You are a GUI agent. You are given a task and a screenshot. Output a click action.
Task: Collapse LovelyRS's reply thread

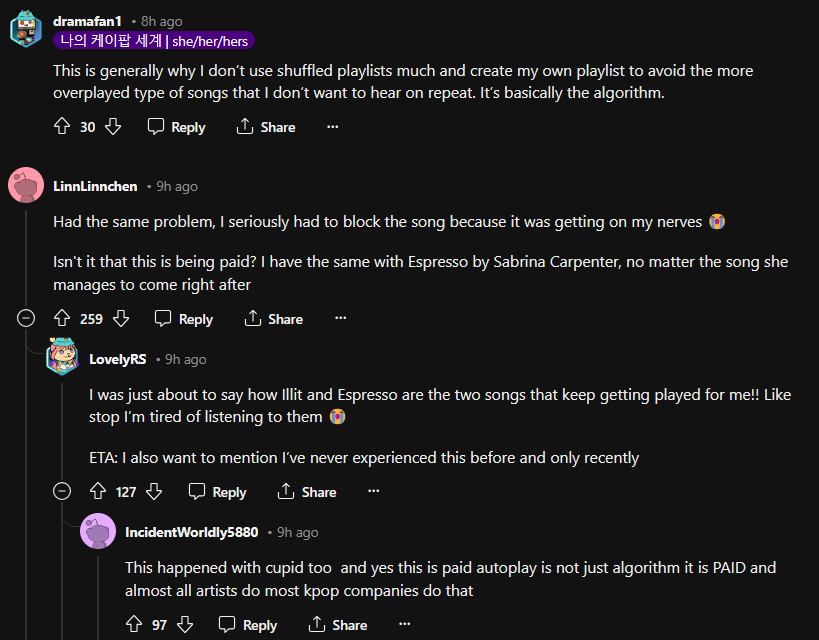pos(62,492)
